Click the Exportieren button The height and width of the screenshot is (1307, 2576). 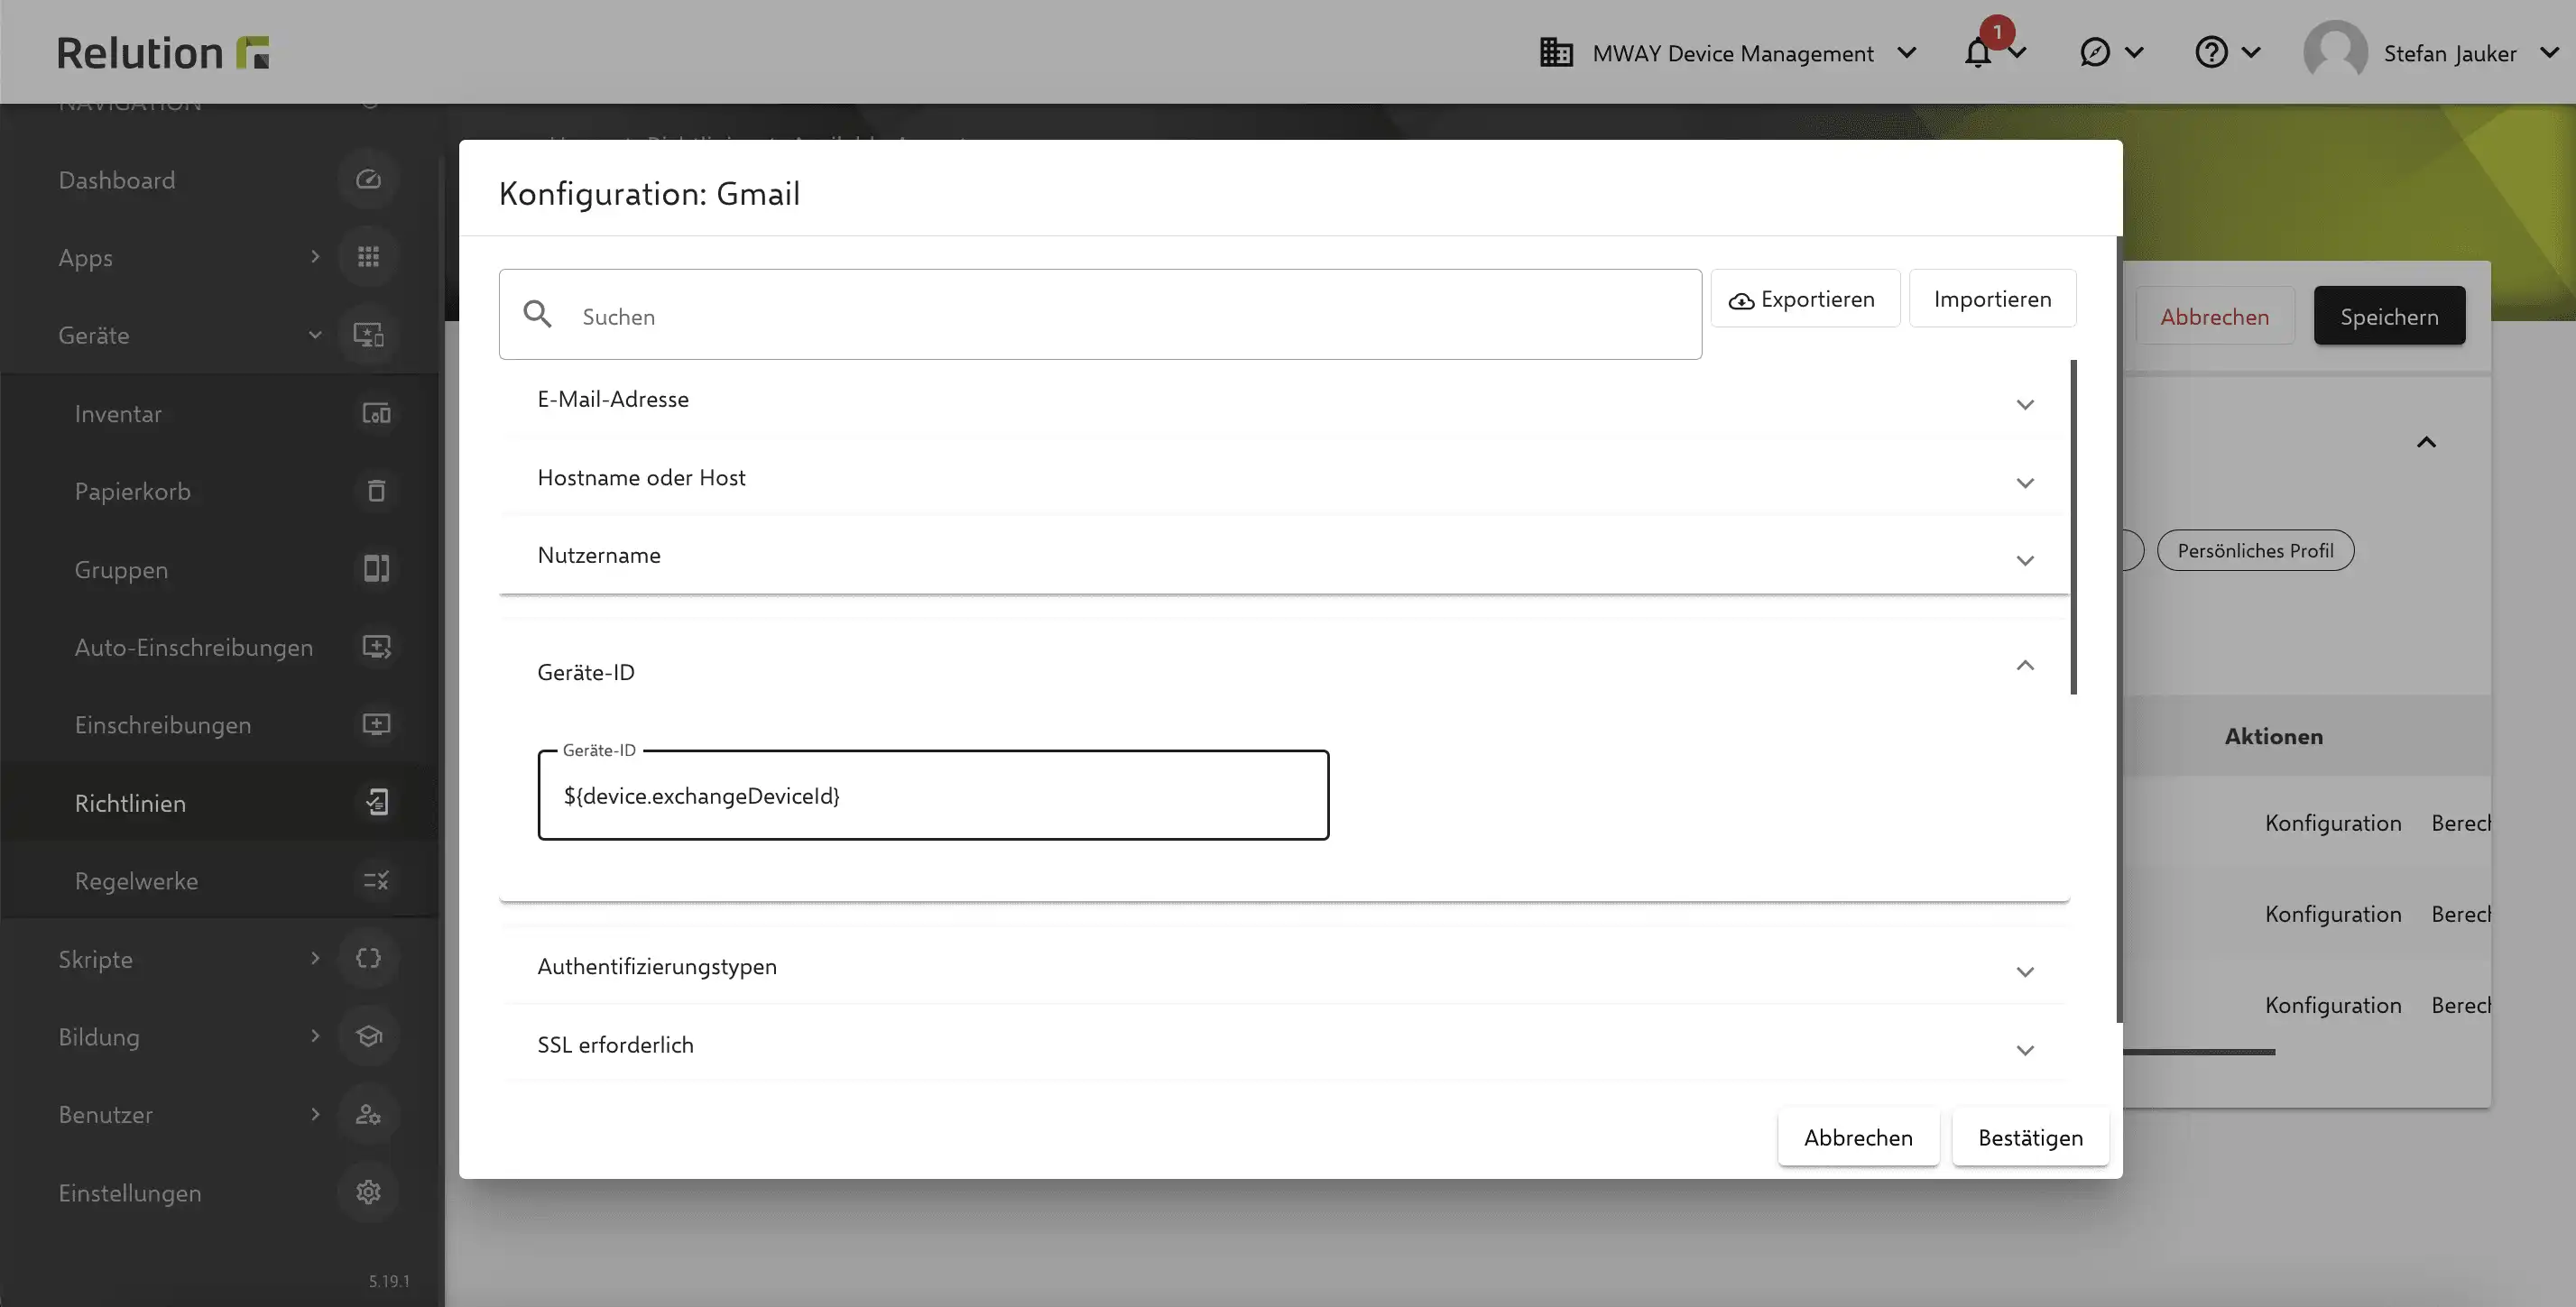point(1805,298)
